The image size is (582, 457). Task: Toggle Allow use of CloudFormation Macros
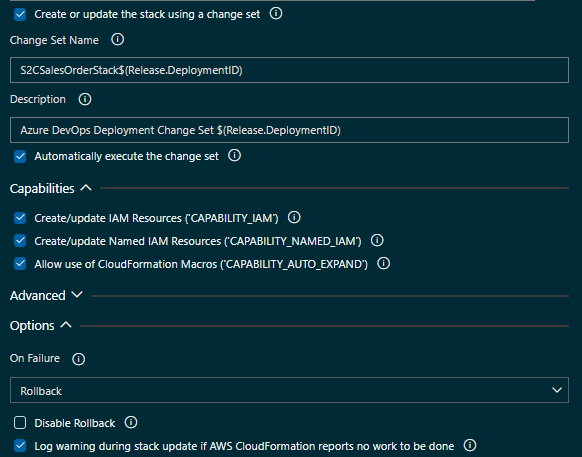point(20,264)
